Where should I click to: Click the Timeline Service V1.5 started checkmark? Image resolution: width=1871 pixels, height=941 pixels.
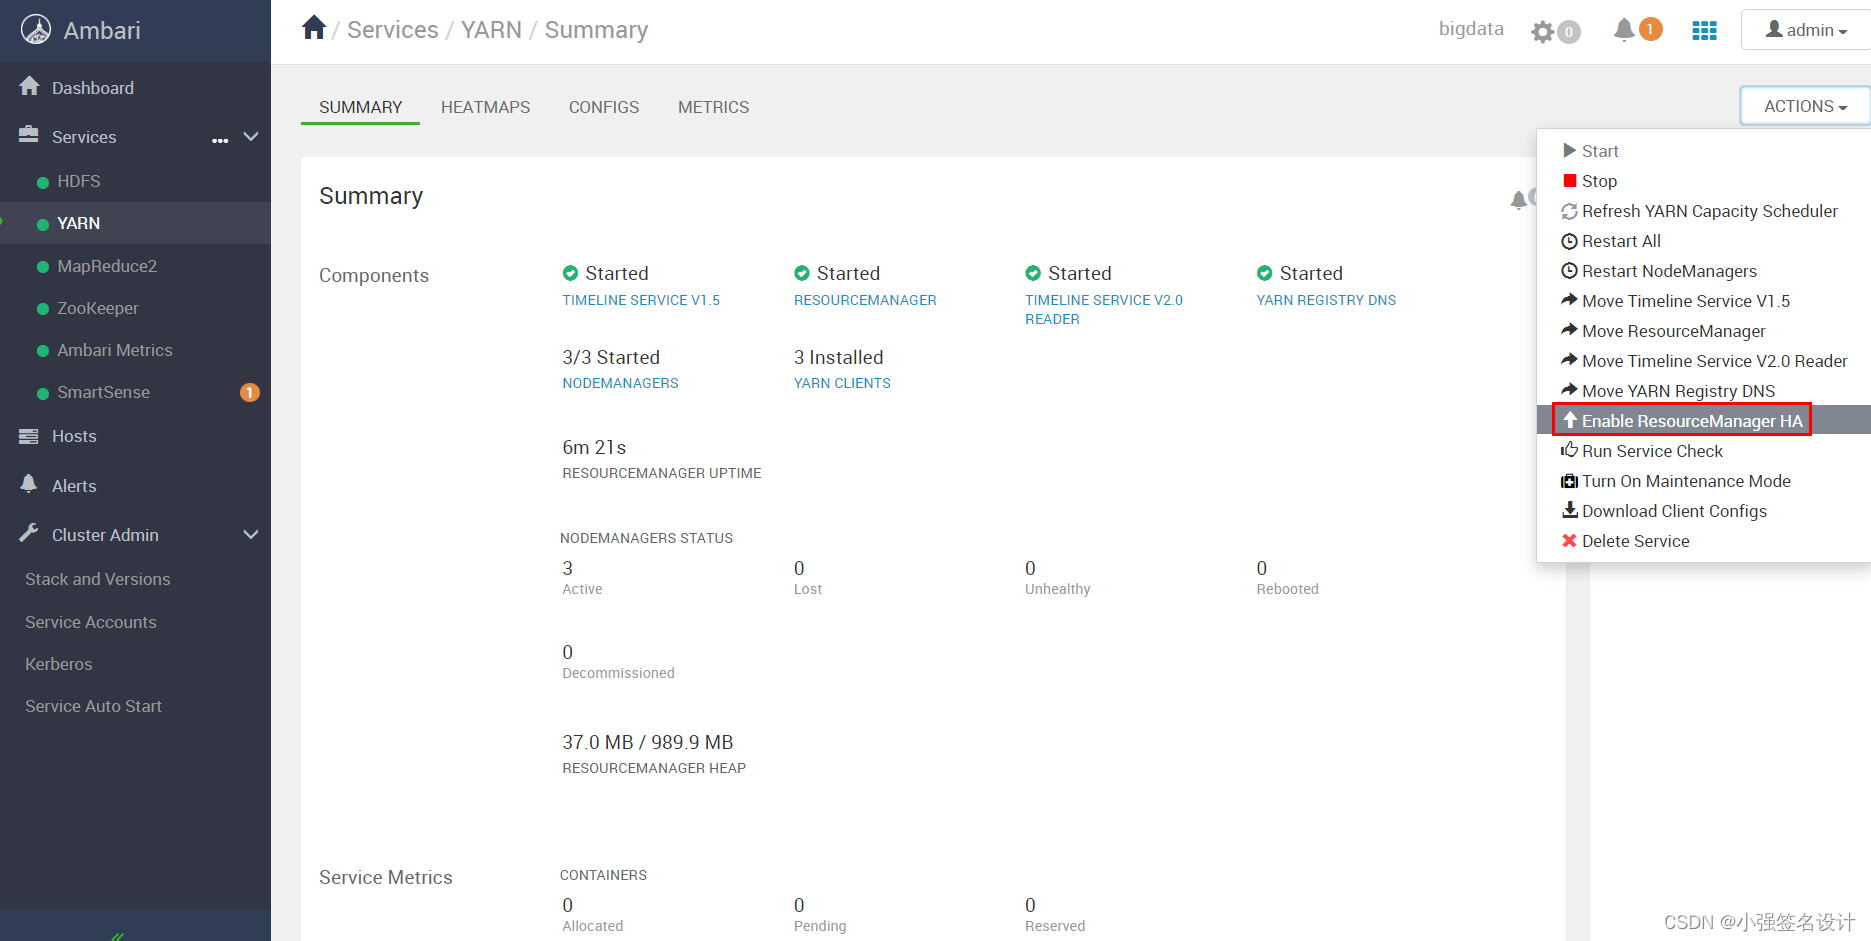click(570, 273)
